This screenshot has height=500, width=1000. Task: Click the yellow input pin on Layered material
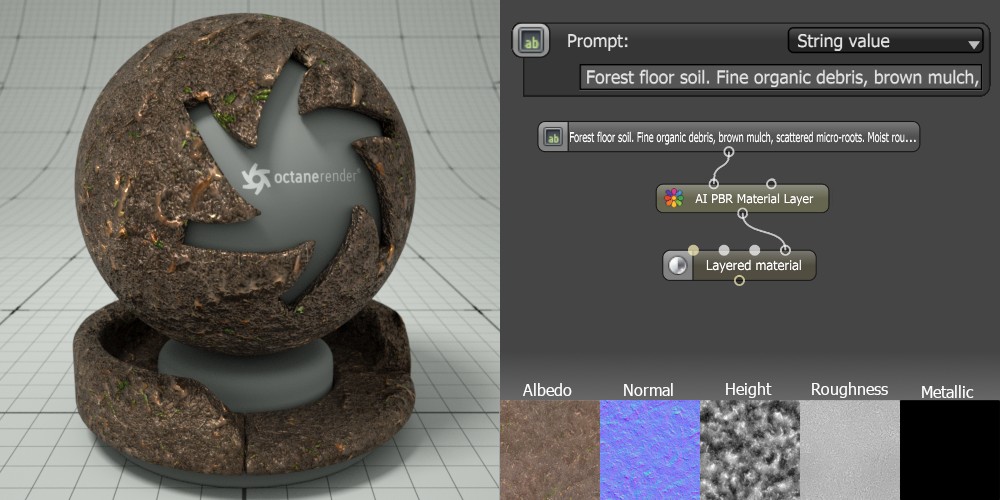693,250
